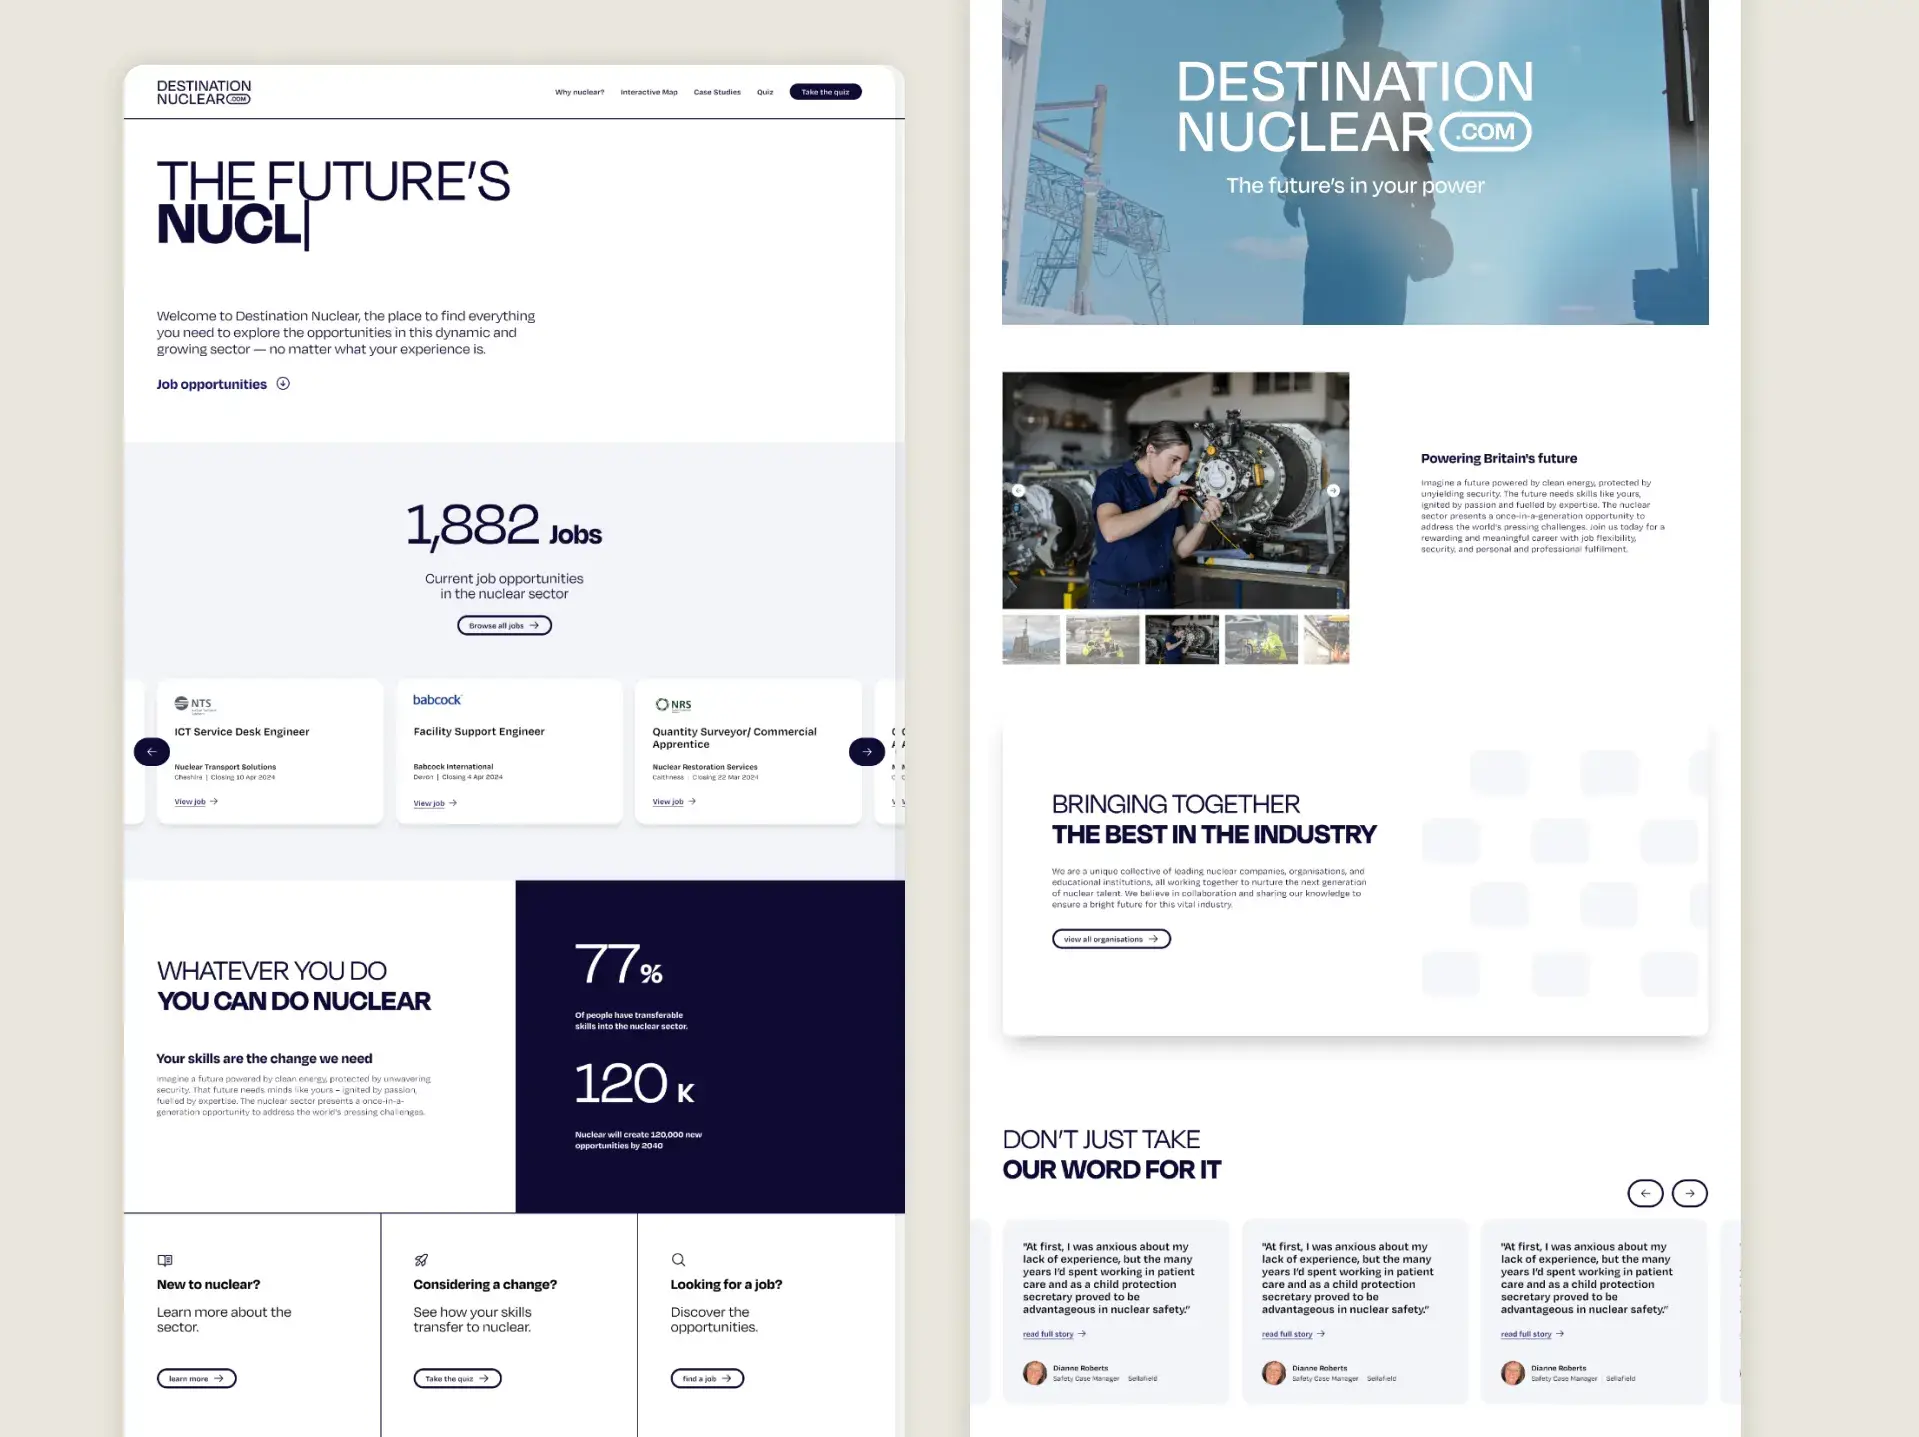Open the Why nuclear? menu item

pos(579,92)
